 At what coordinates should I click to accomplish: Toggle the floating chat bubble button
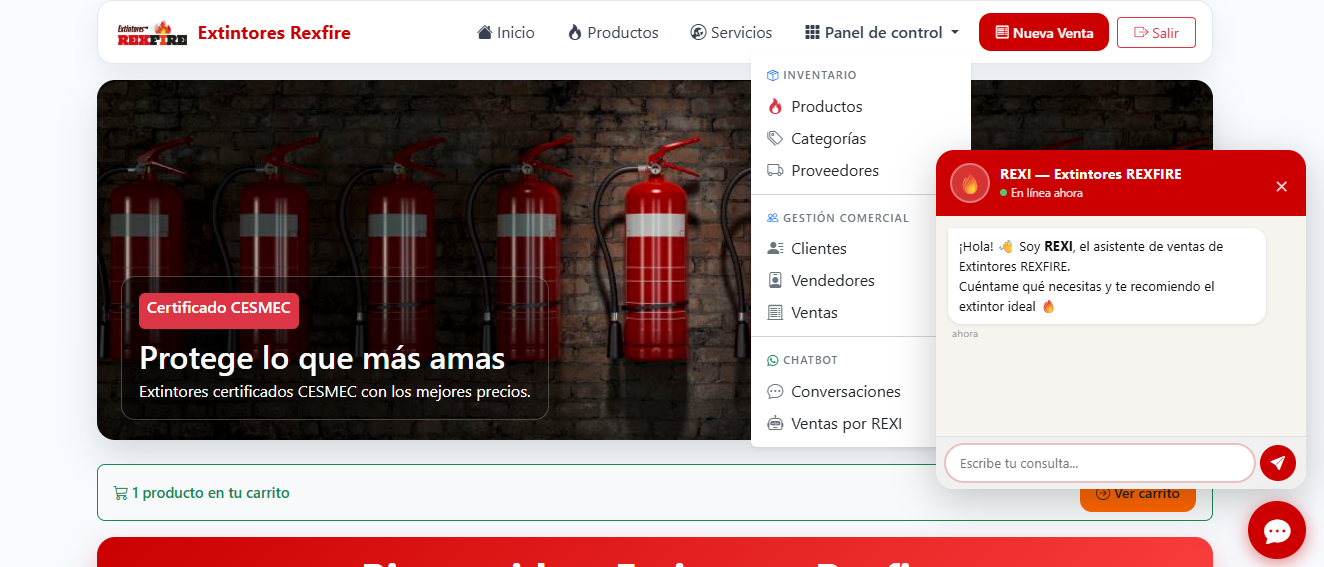(1277, 530)
